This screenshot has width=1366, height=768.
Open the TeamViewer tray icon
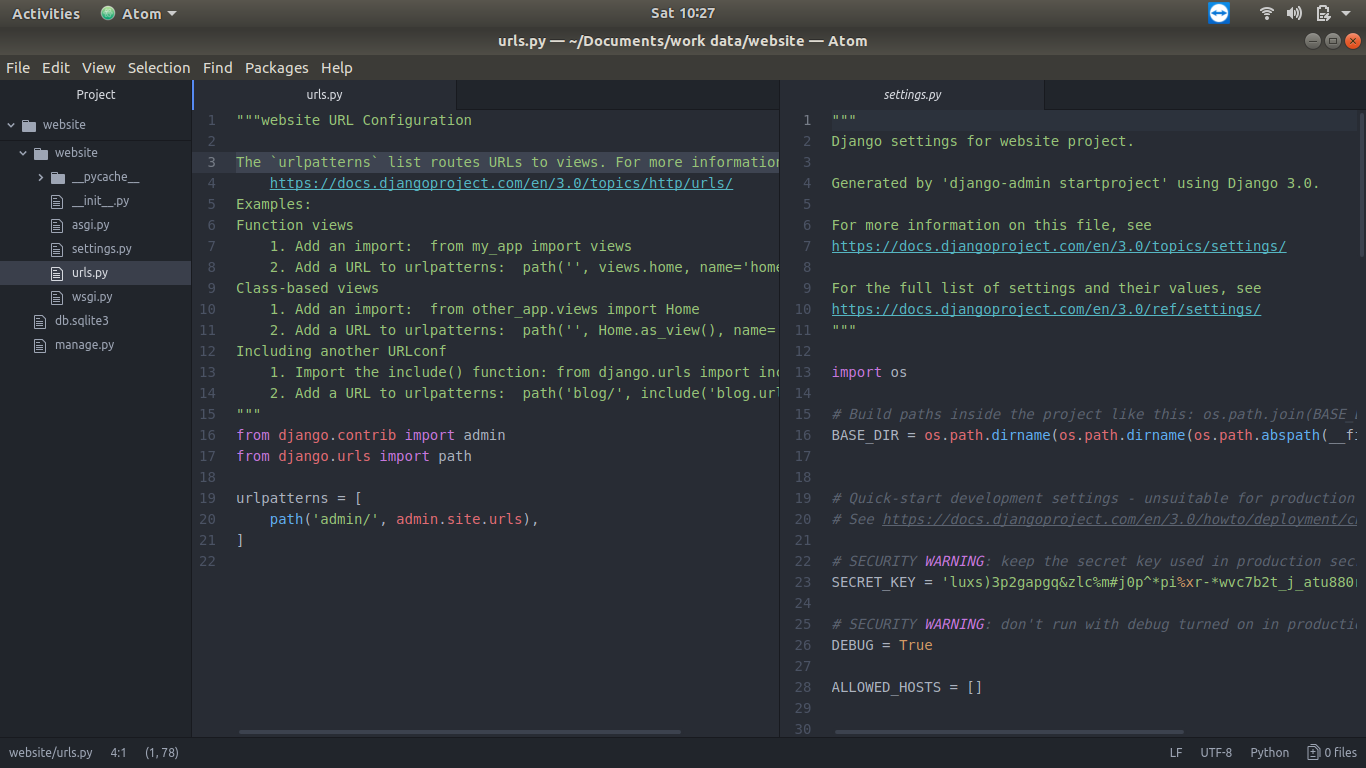(x=1218, y=13)
